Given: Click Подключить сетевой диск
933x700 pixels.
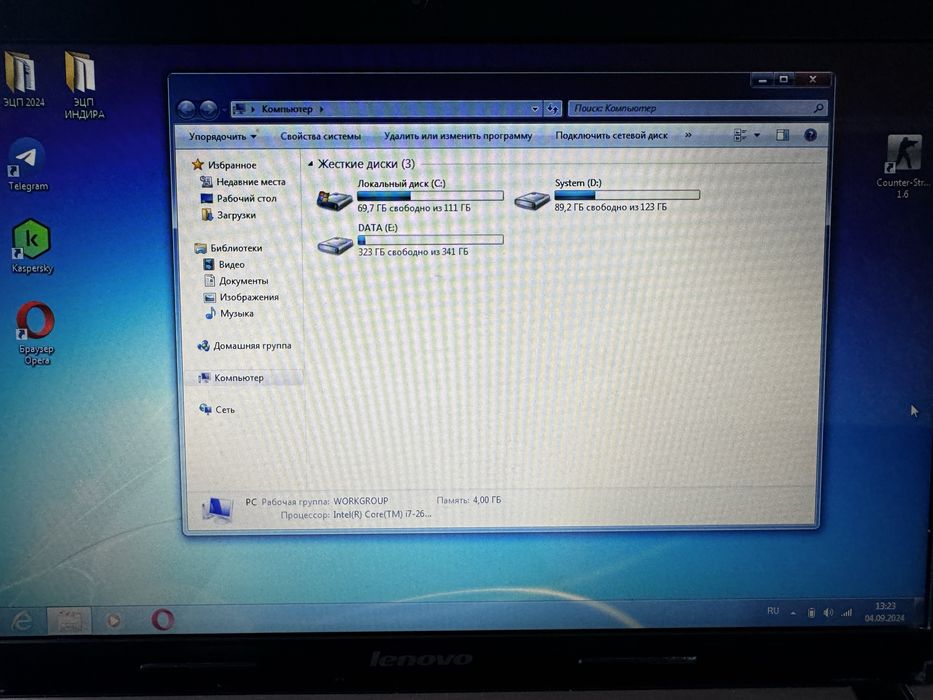Looking at the screenshot, I should (x=611, y=135).
